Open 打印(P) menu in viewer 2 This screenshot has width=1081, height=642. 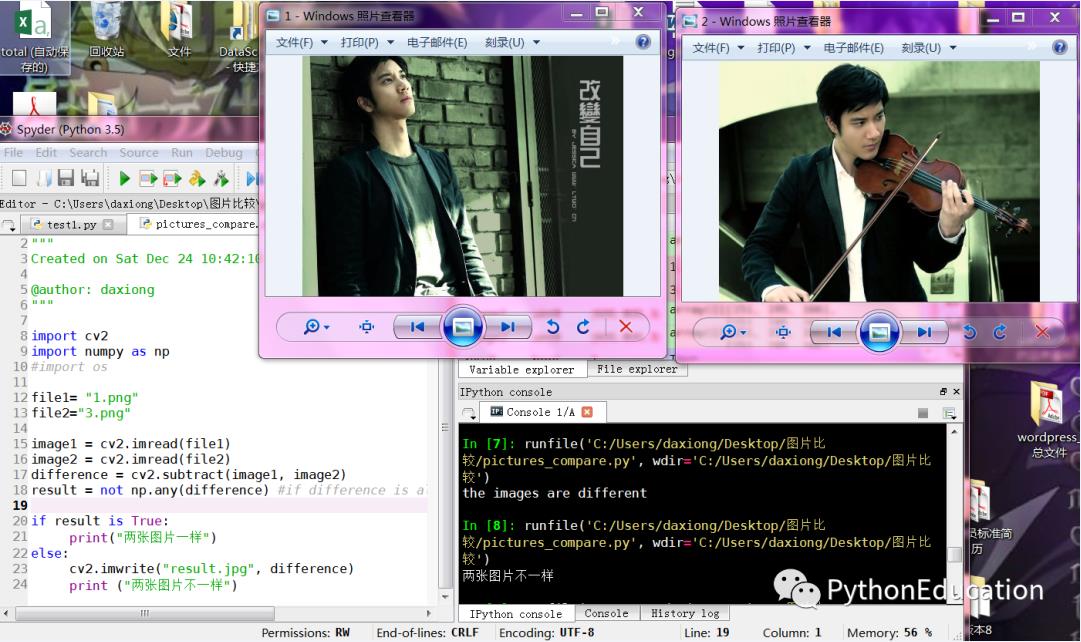pyautogui.click(x=783, y=48)
